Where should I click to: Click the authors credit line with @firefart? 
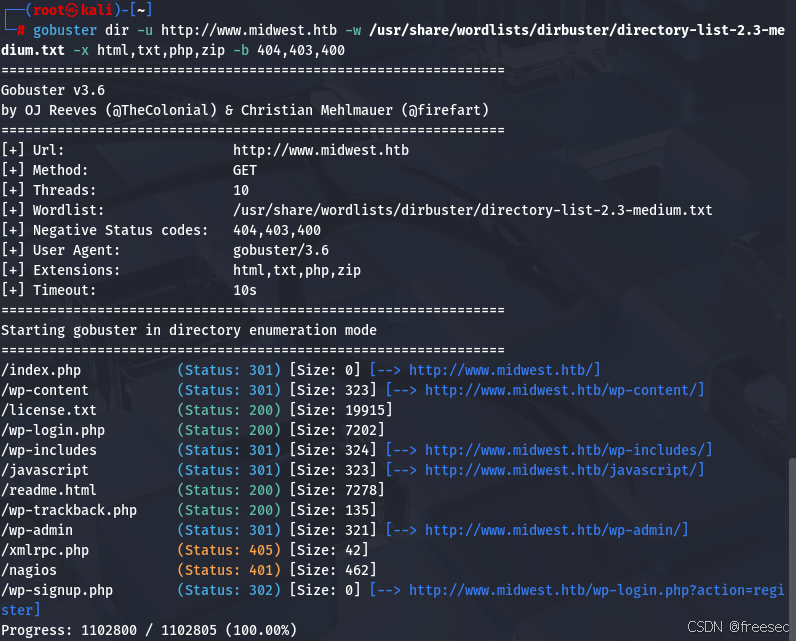coord(245,110)
